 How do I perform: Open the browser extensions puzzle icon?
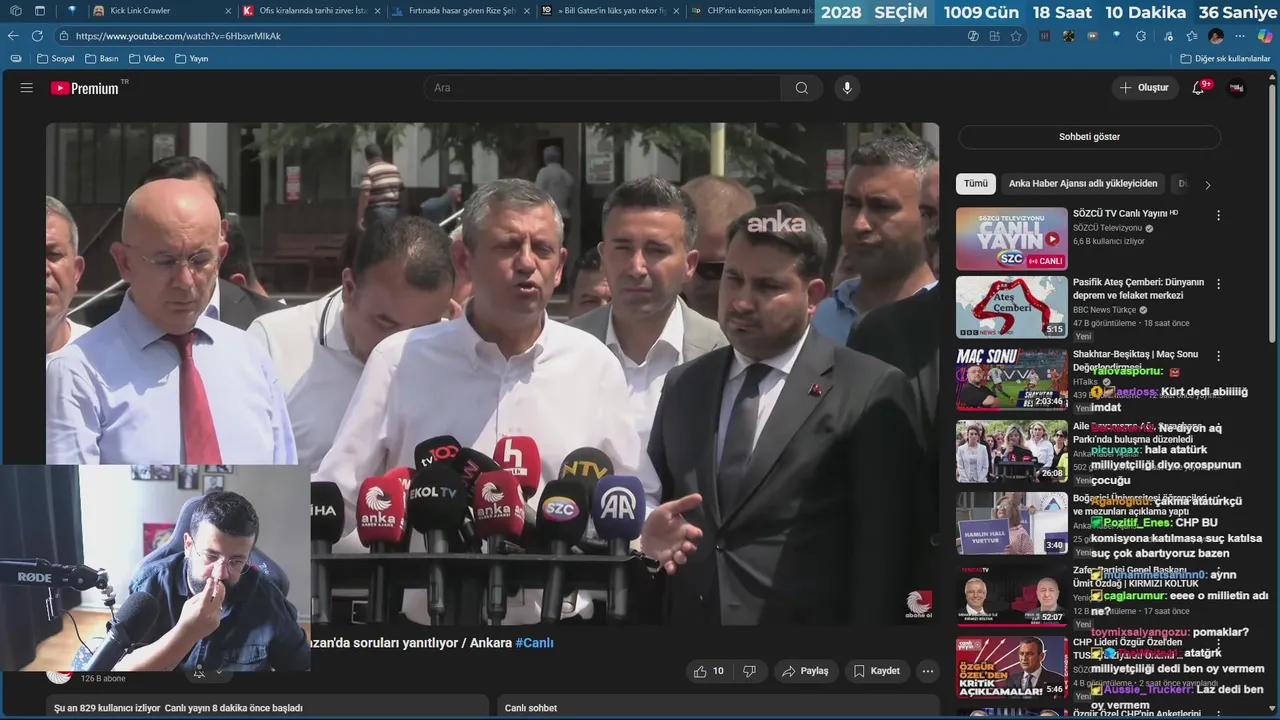click(x=1141, y=36)
